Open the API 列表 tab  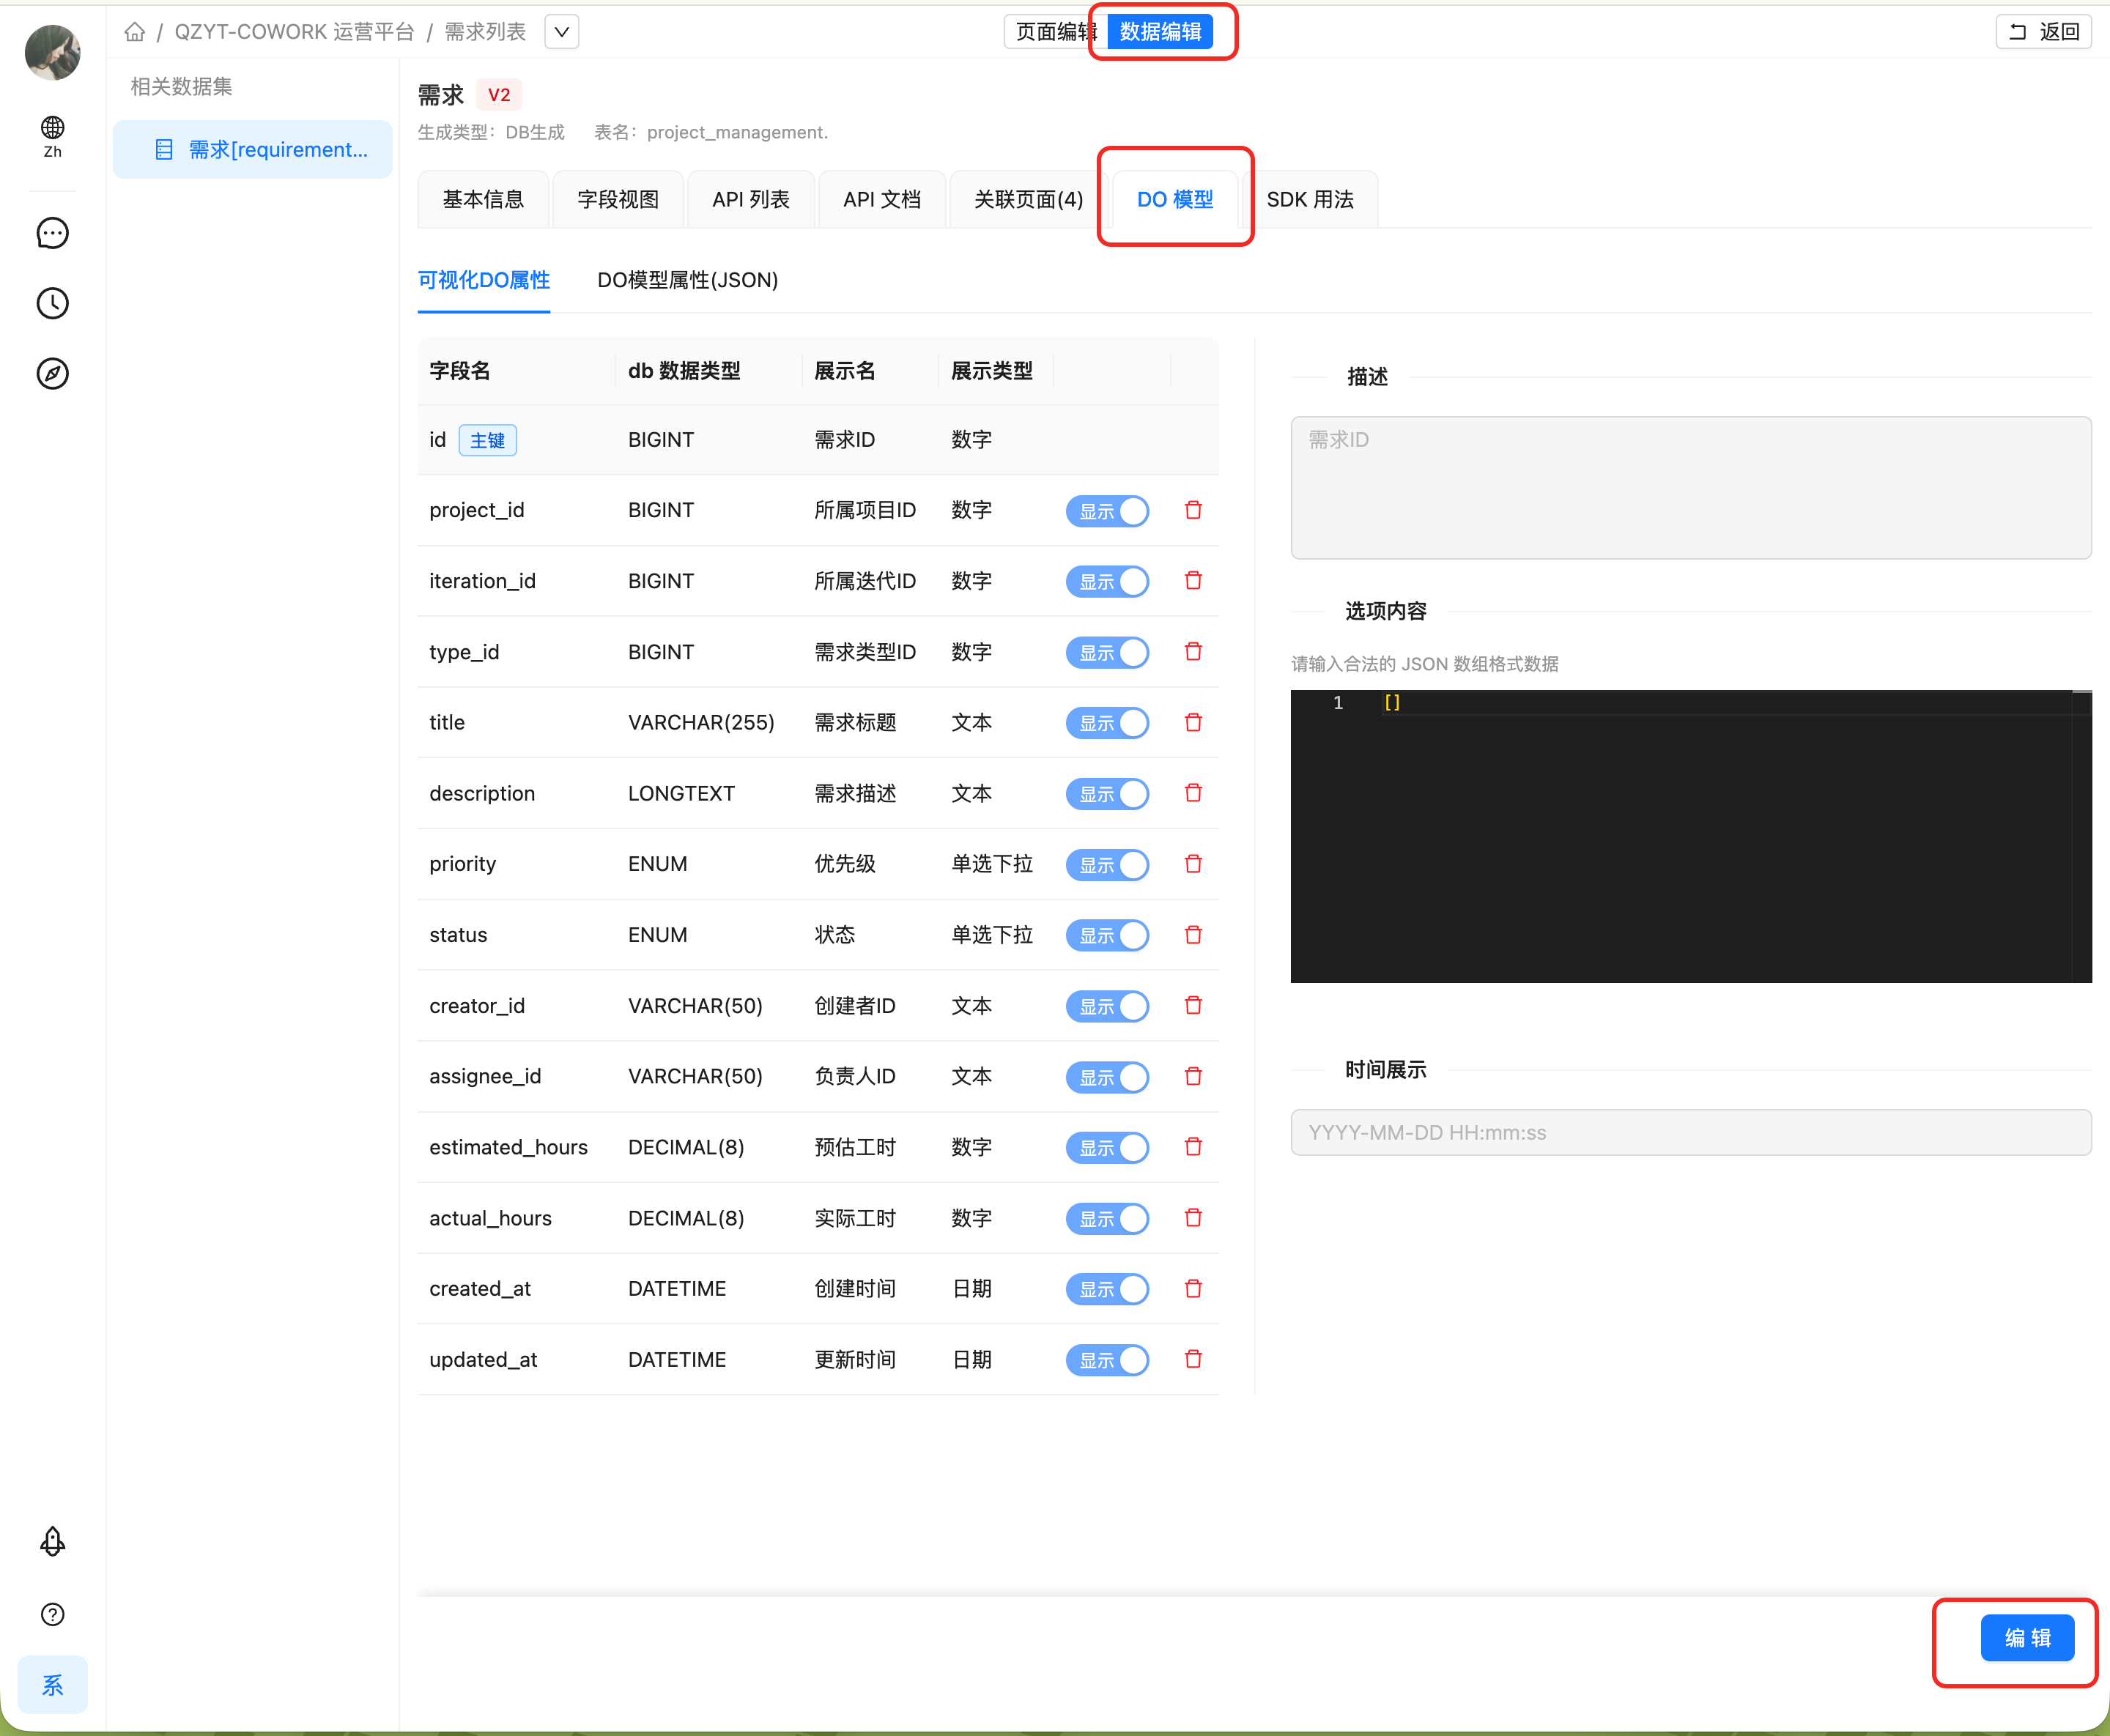point(751,199)
